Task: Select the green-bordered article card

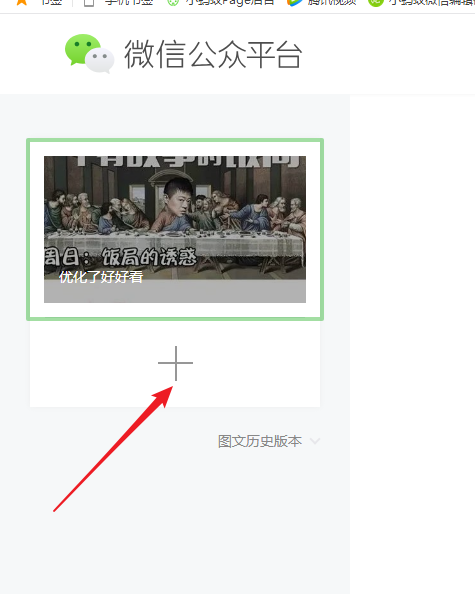Action: (x=175, y=230)
